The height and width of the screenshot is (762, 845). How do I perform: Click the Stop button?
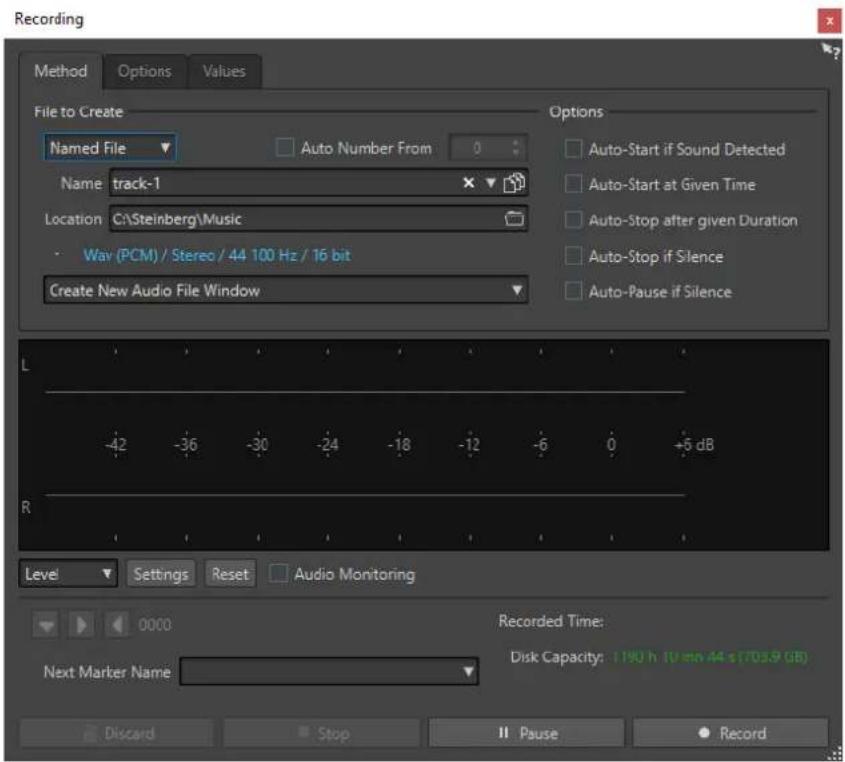pyautogui.click(x=322, y=733)
